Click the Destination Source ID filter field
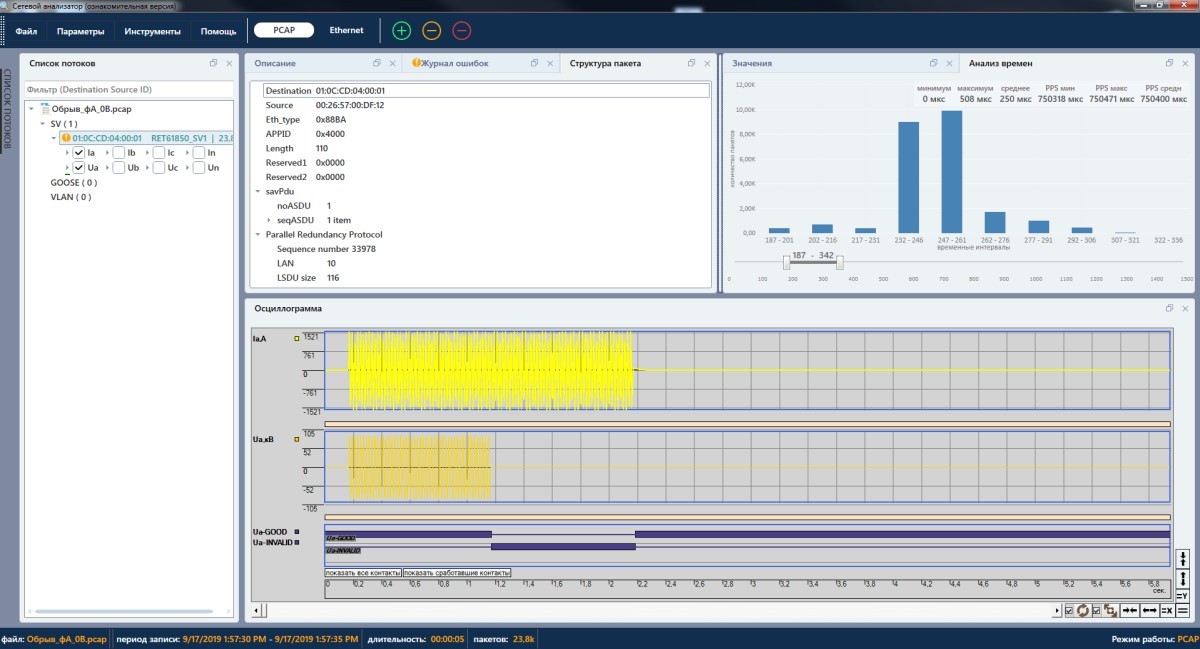The height and width of the screenshot is (649, 1200). click(128, 90)
